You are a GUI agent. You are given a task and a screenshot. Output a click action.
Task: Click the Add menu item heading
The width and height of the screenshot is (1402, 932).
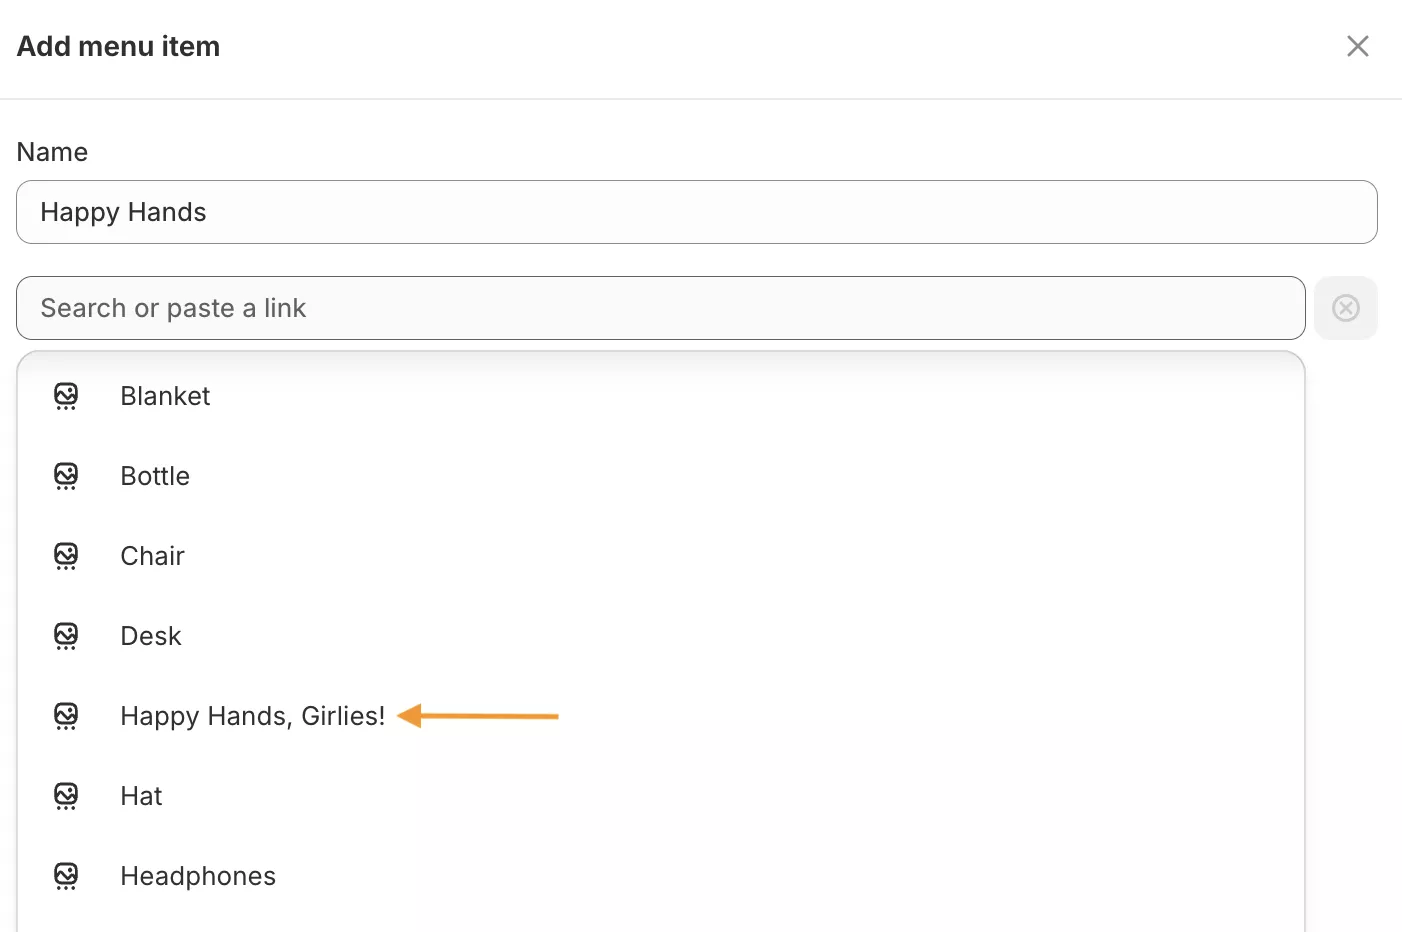point(118,46)
